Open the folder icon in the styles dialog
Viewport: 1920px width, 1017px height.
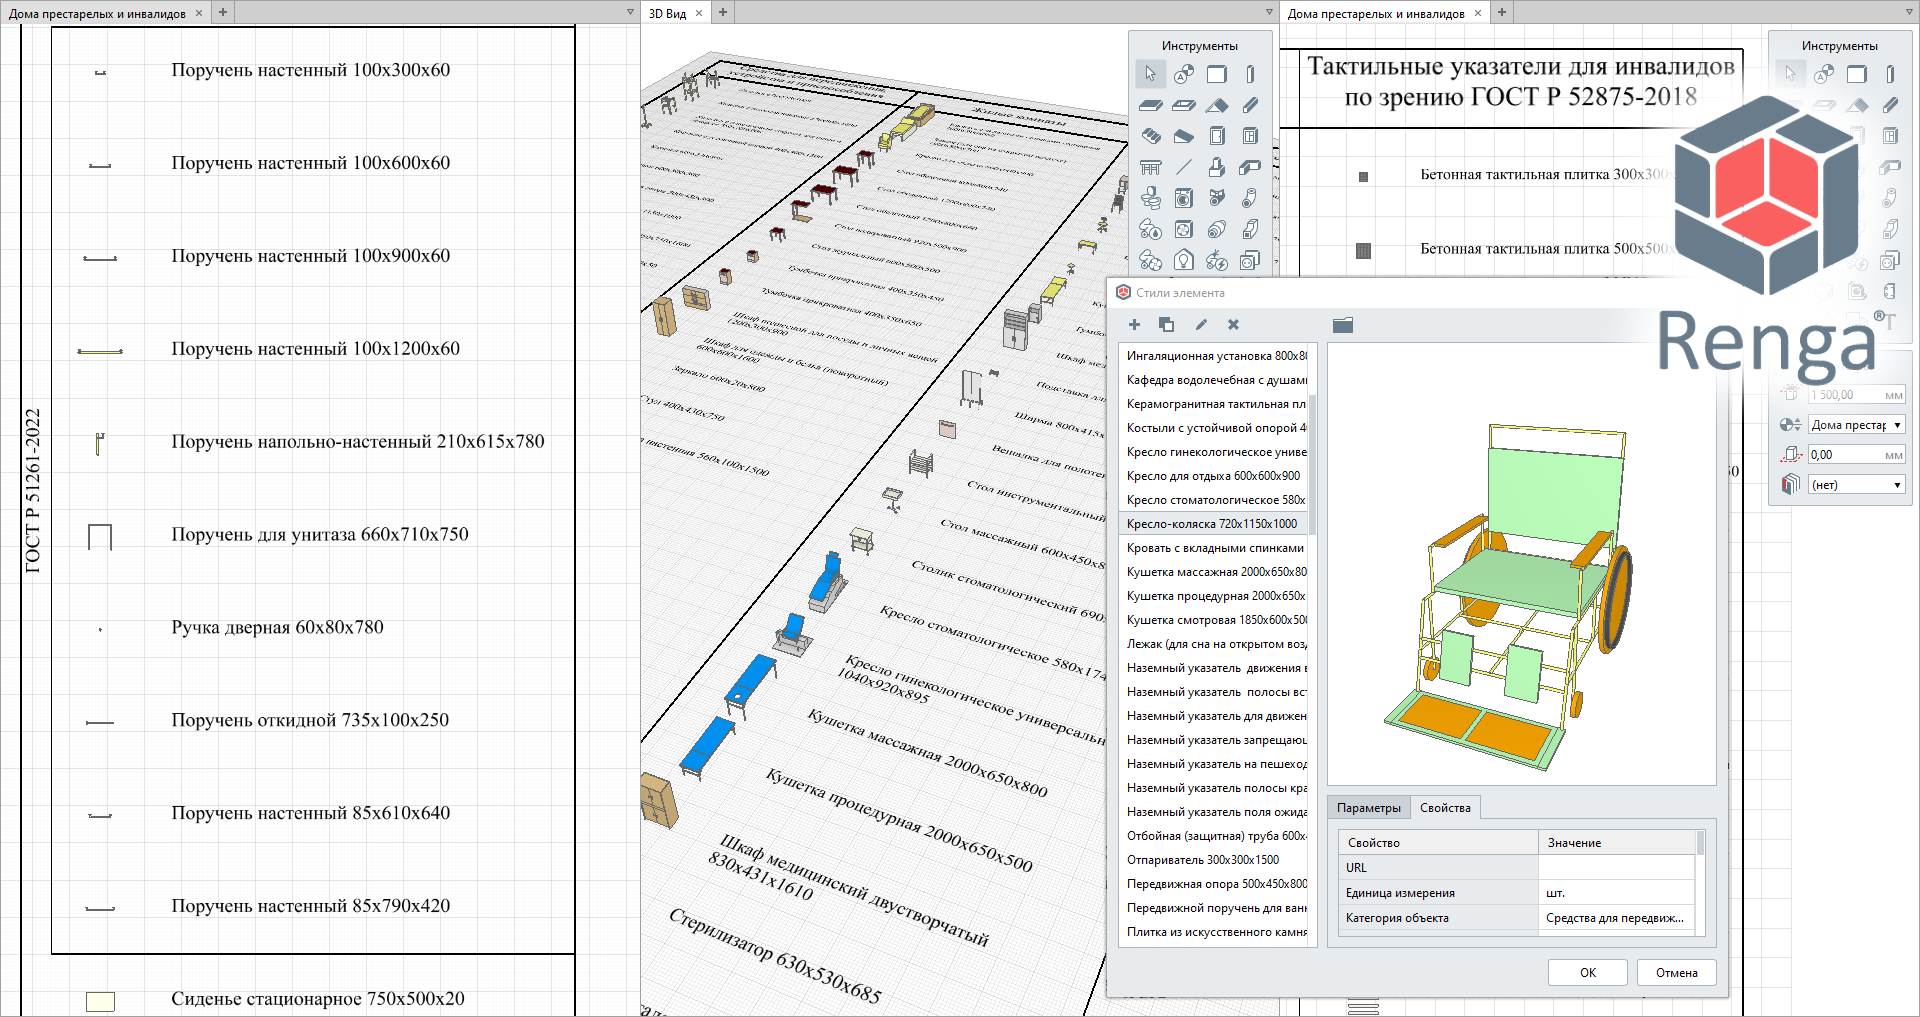pyautogui.click(x=1343, y=325)
